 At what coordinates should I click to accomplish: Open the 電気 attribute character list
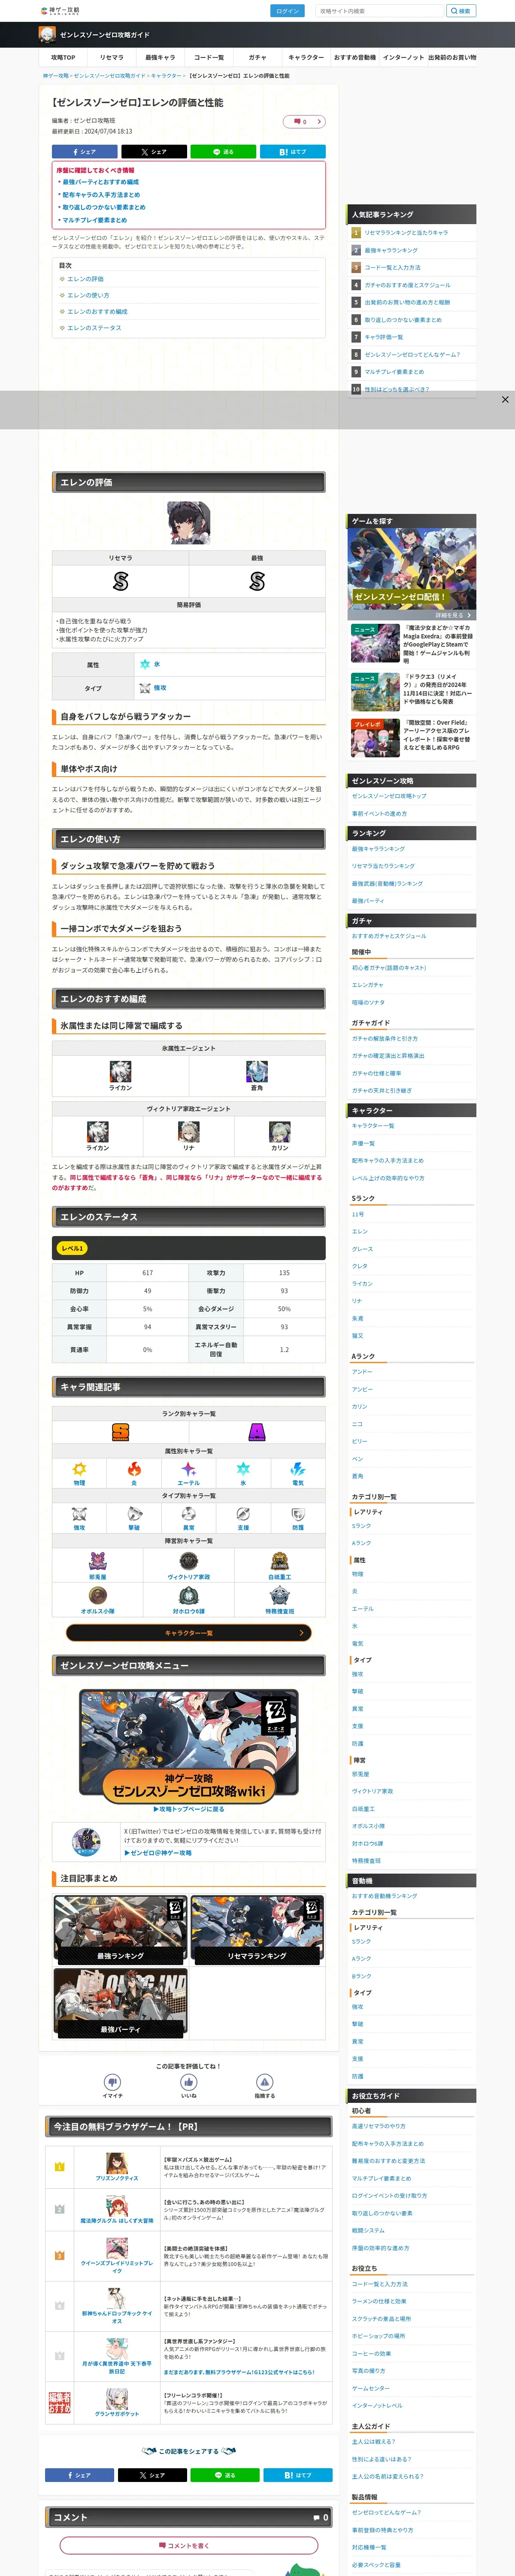pyautogui.click(x=297, y=1473)
